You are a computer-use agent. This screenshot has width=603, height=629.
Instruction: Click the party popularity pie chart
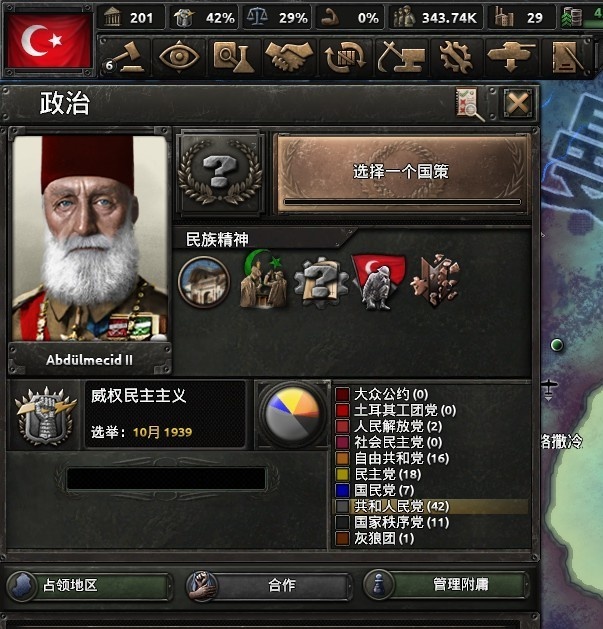tap(293, 415)
